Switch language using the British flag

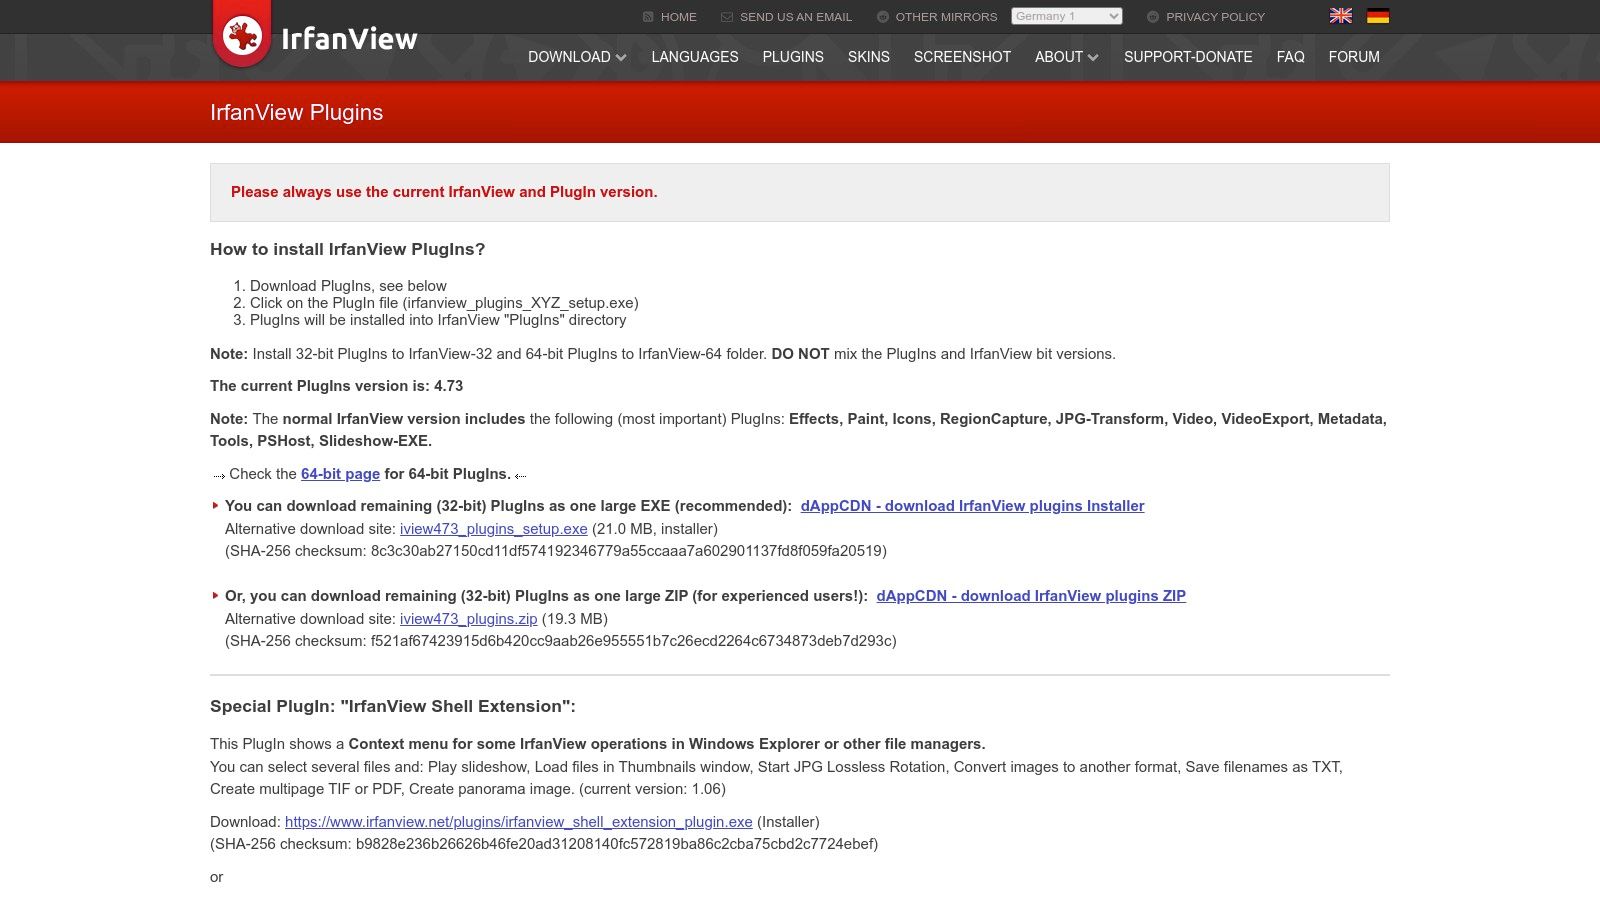(1340, 15)
